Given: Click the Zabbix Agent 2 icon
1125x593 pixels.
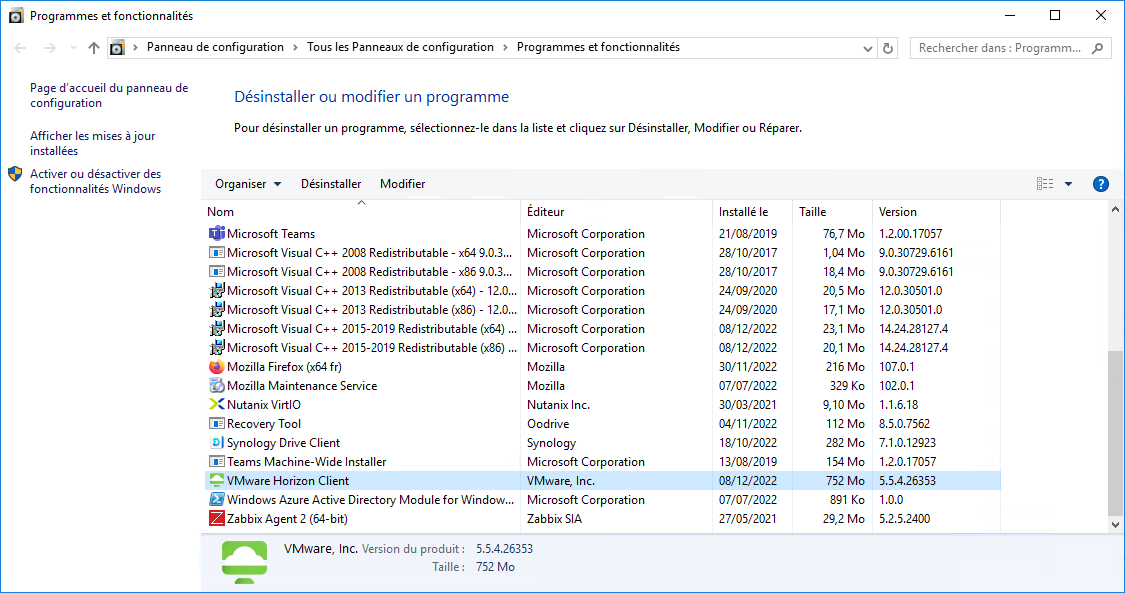Looking at the screenshot, I should pyautogui.click(x=216, y=518).
